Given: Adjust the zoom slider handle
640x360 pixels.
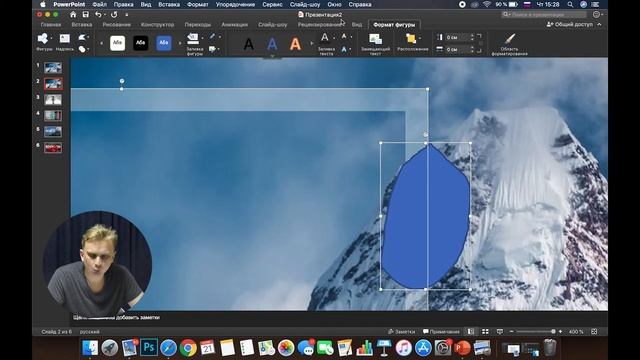Looking at the screenshot, I should [553, 331].
